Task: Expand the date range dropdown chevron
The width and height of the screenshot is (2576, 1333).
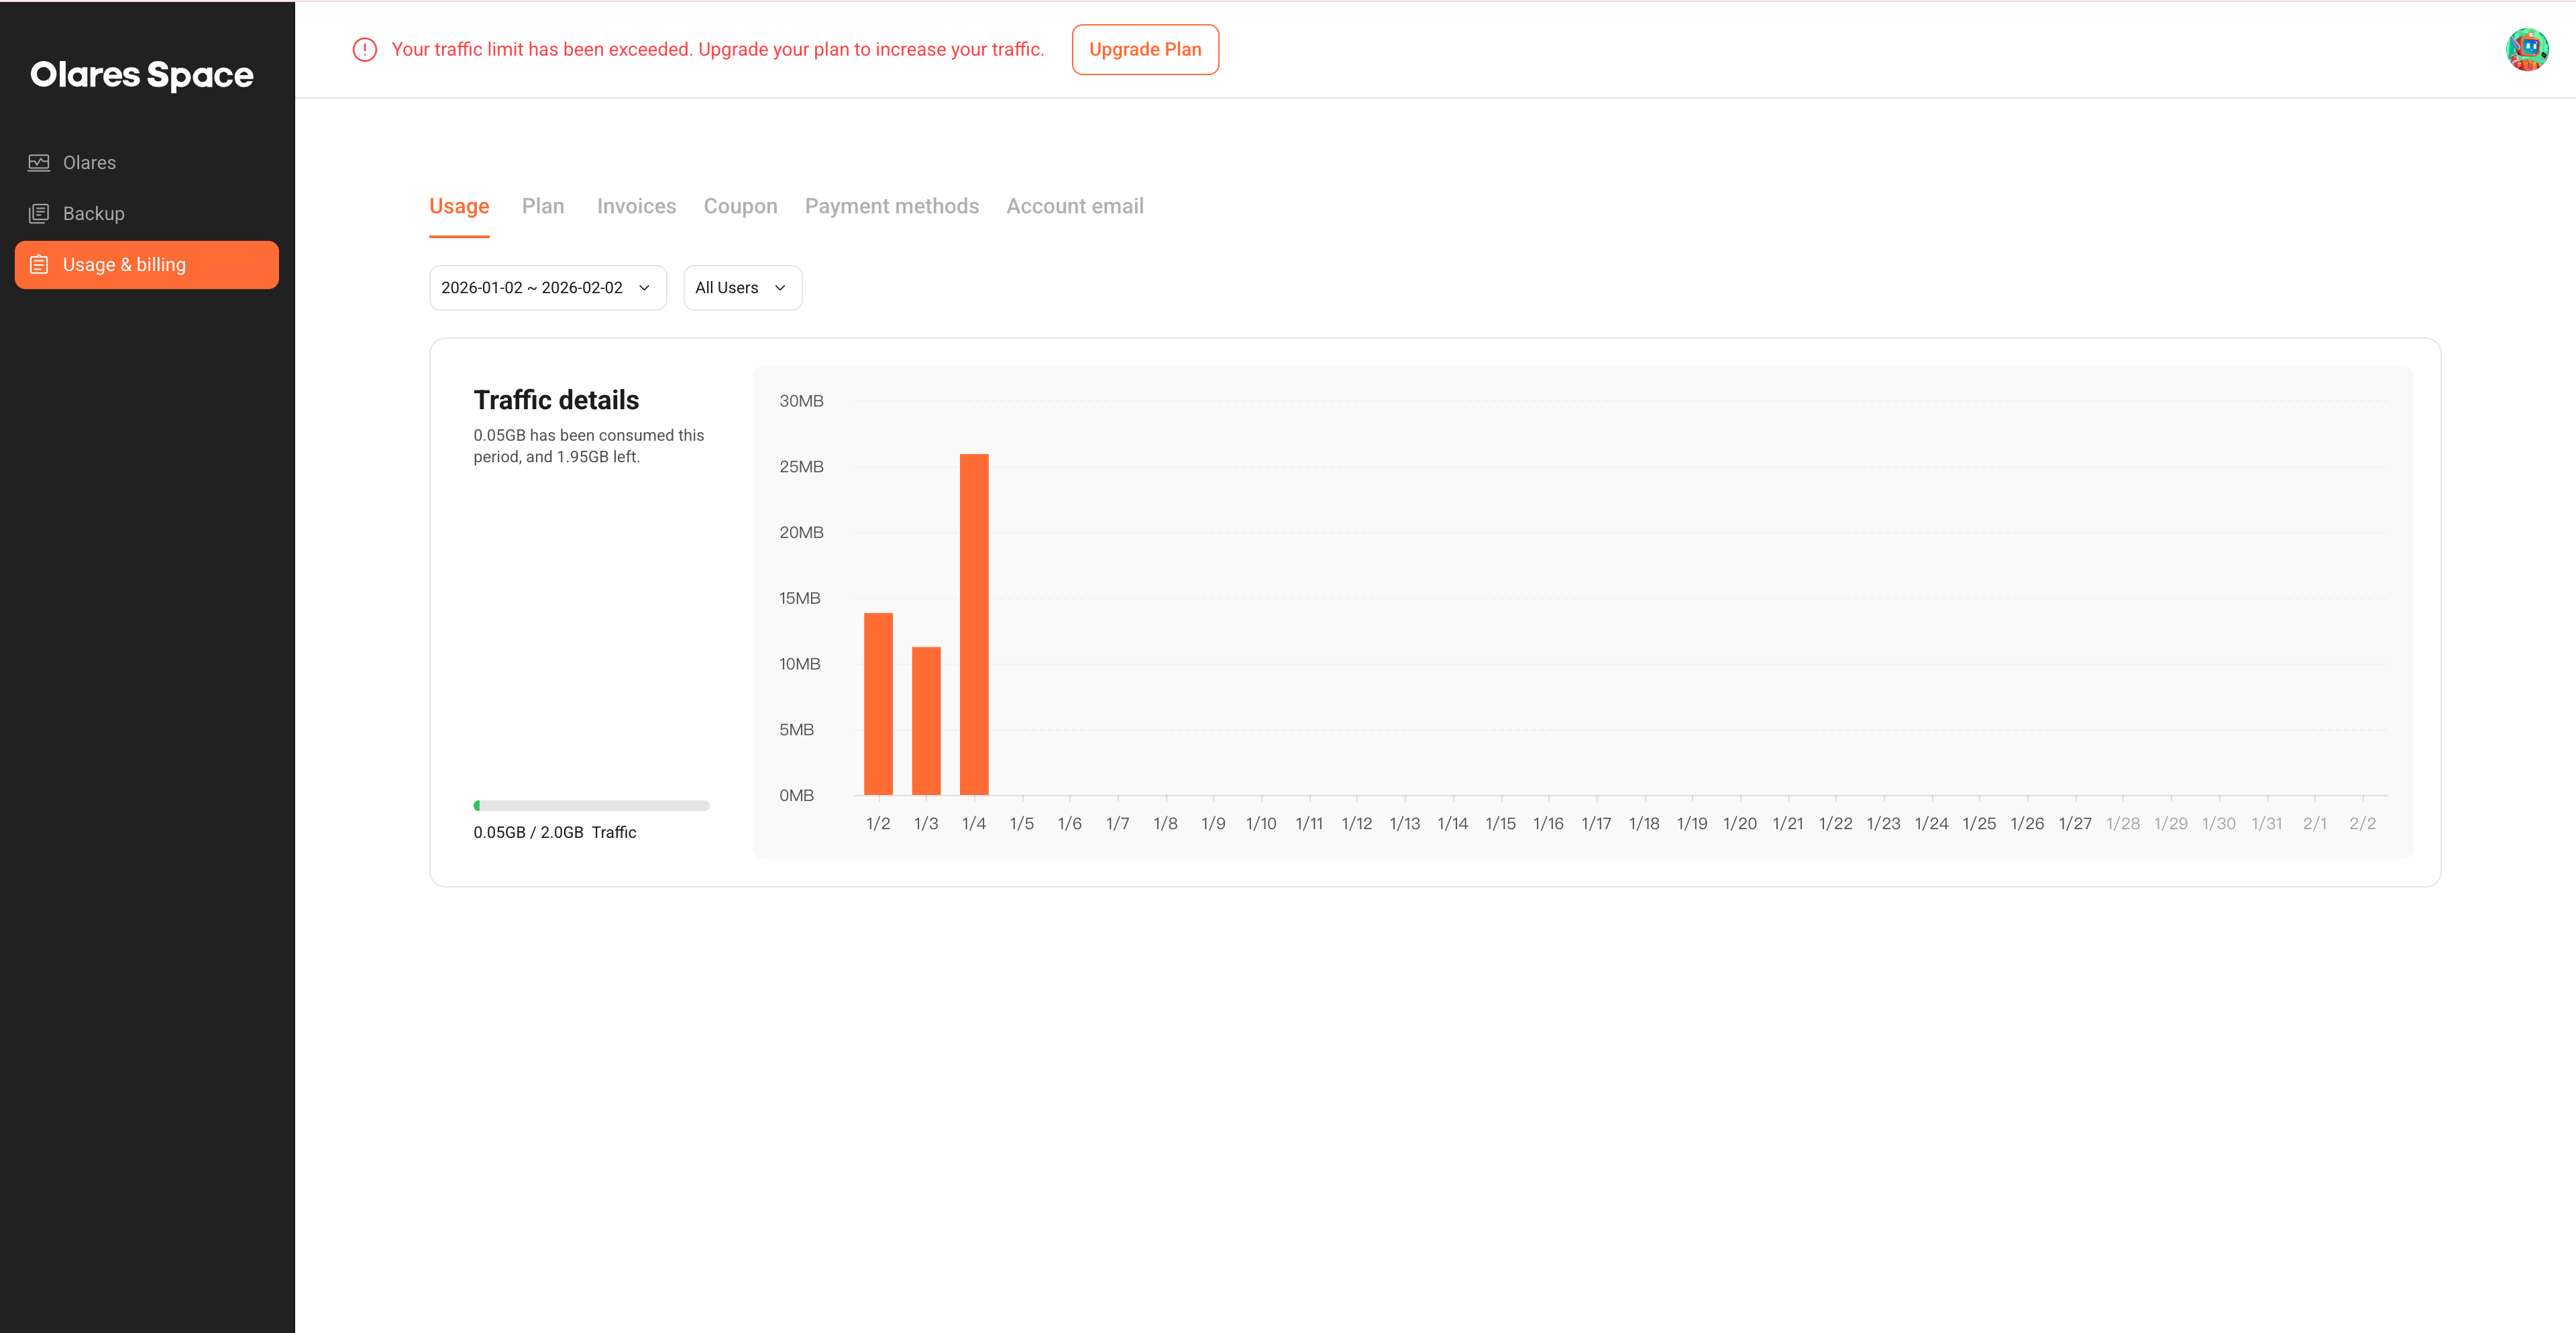Action: 645,288
